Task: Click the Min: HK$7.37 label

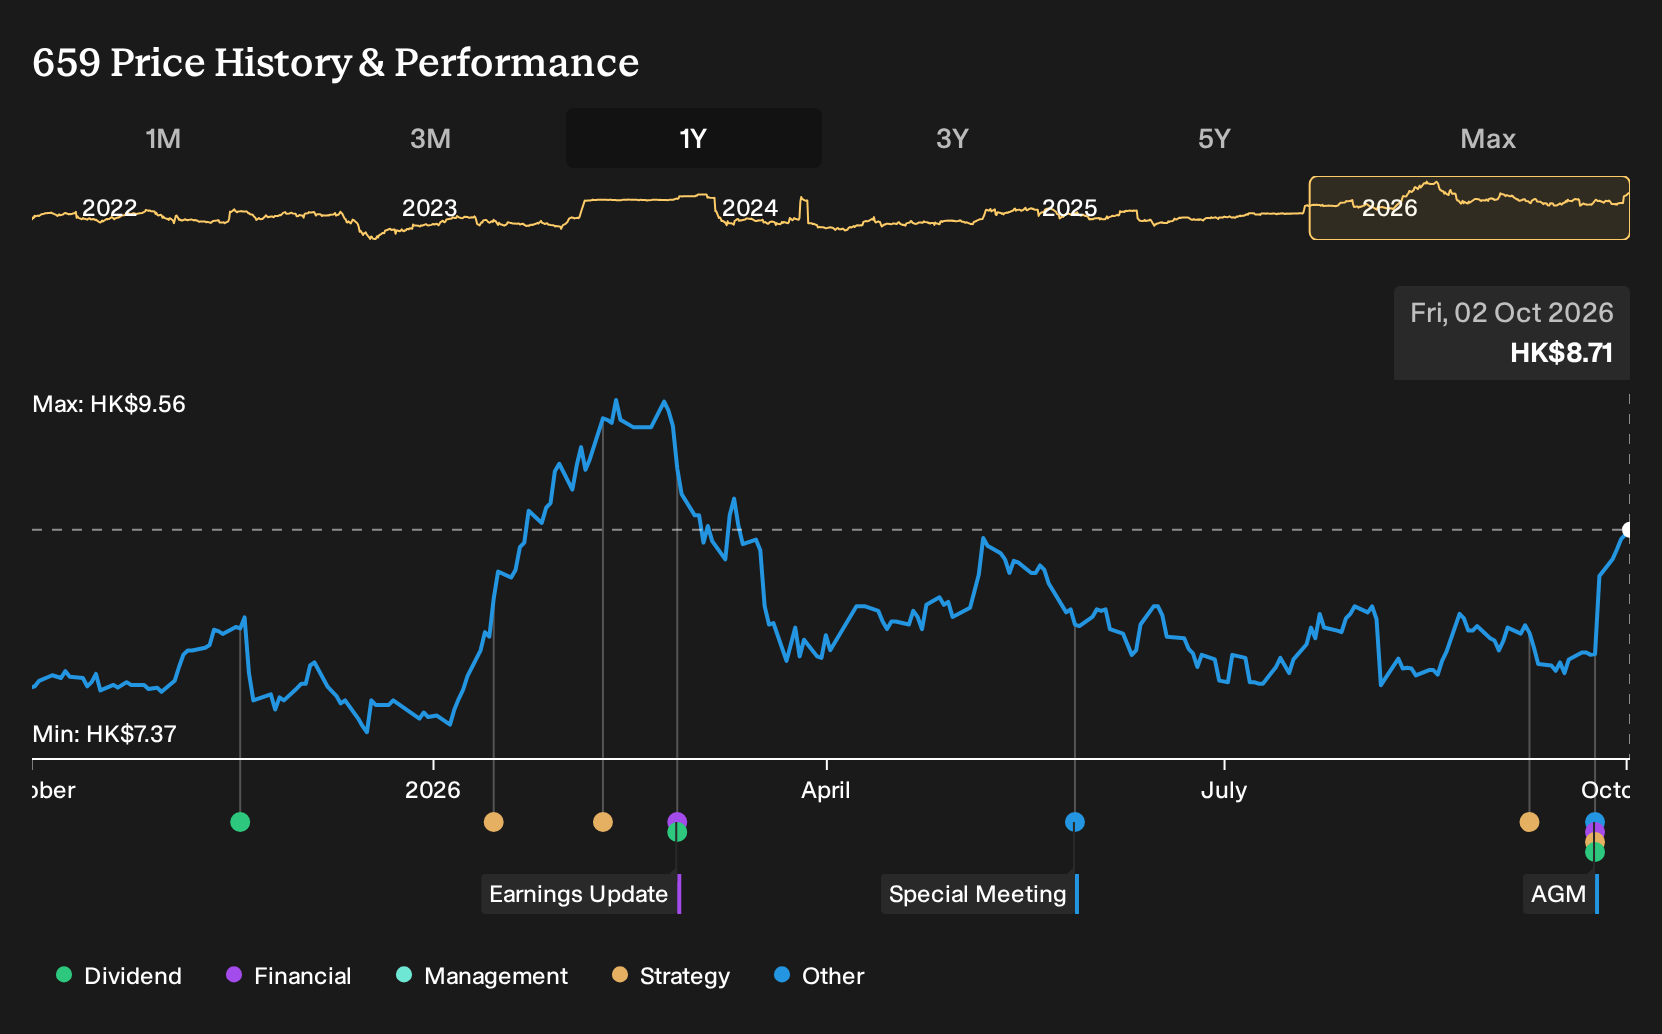Action: click(x=104, y=734)
